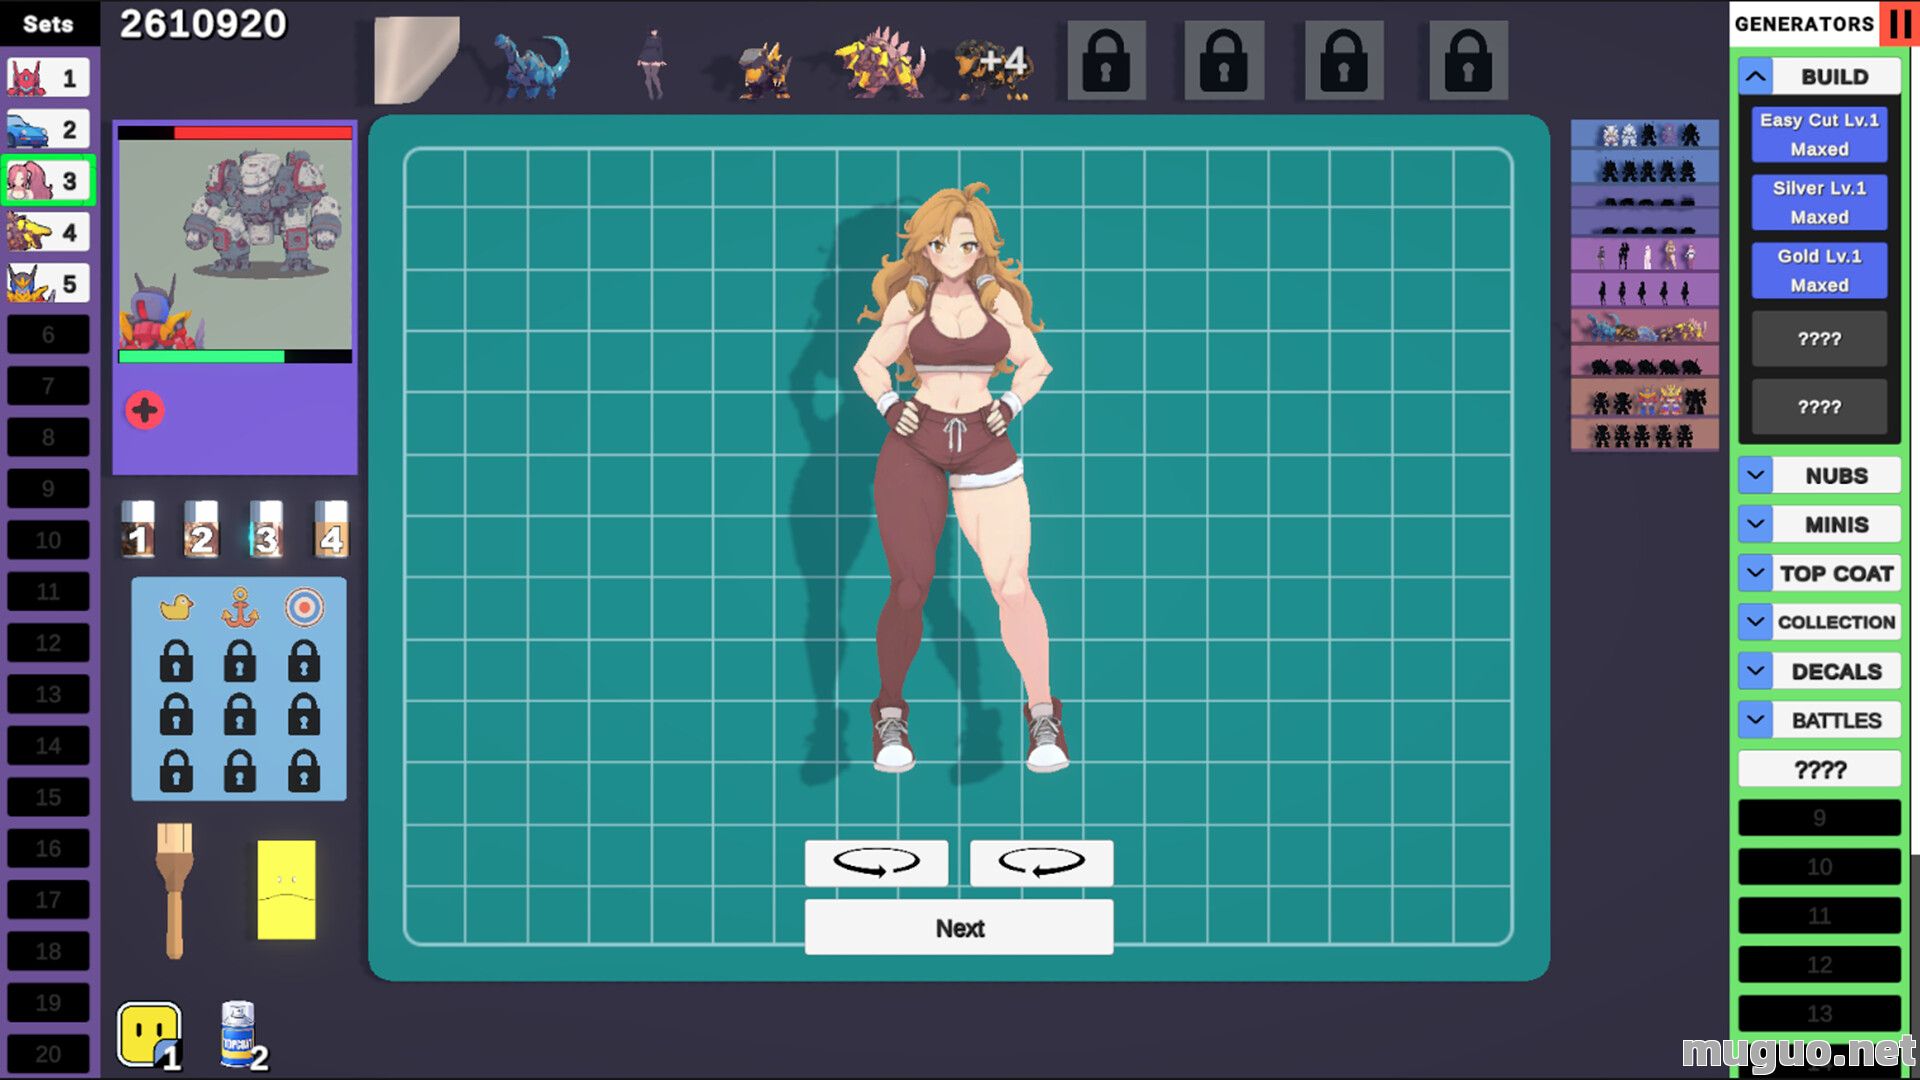Expand the DECALS section
1920x1080 pixels.
tap(1756, 671)
